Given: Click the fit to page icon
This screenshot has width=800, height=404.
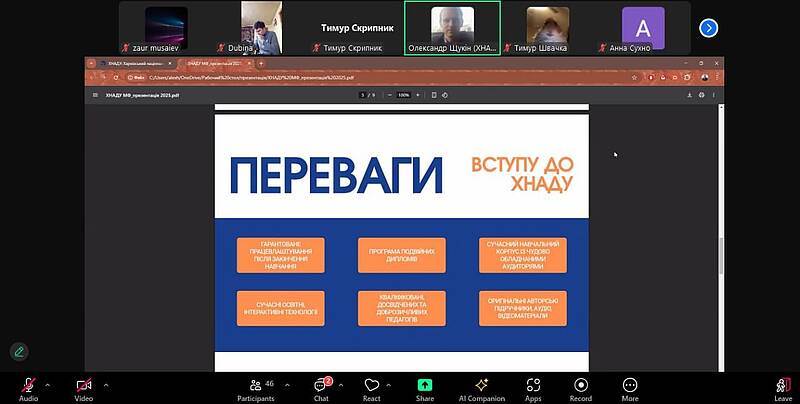Looking at the screenshot, I should coord(434,95).
